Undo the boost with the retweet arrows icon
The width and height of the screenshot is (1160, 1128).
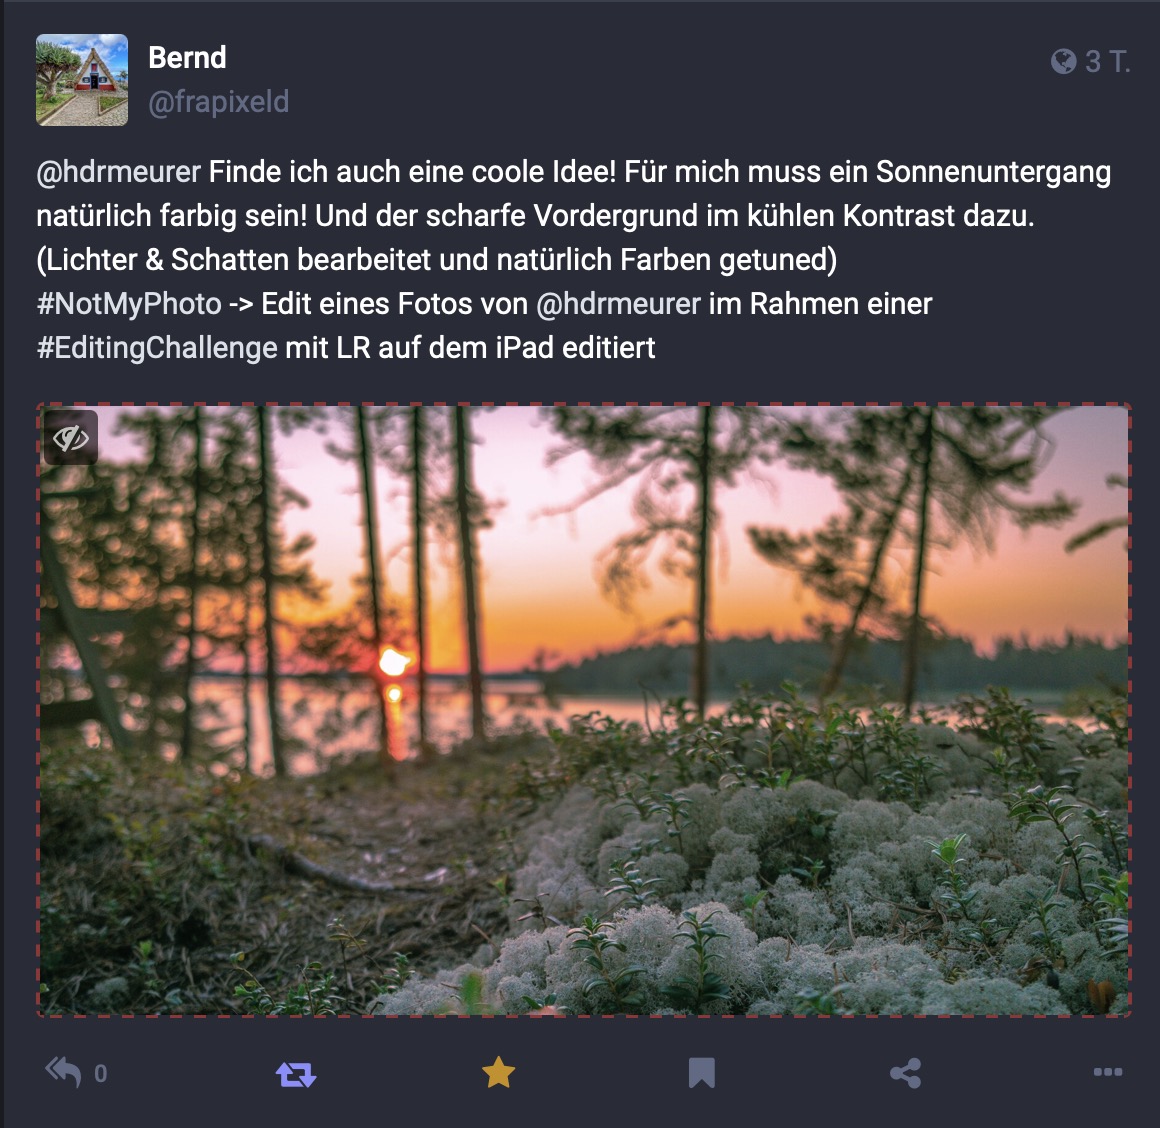[296, 1073]
